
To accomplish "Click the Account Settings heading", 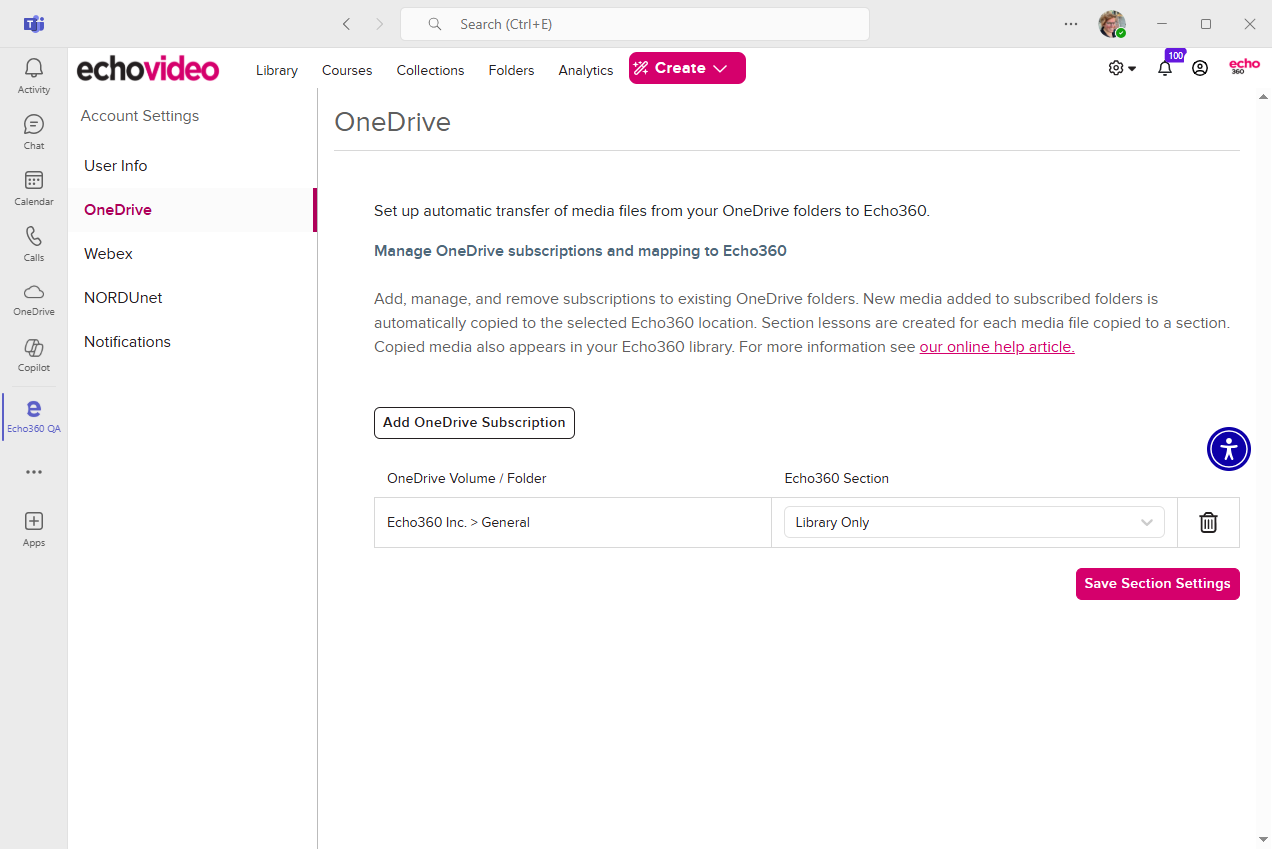I will click(x=140, y=116).
